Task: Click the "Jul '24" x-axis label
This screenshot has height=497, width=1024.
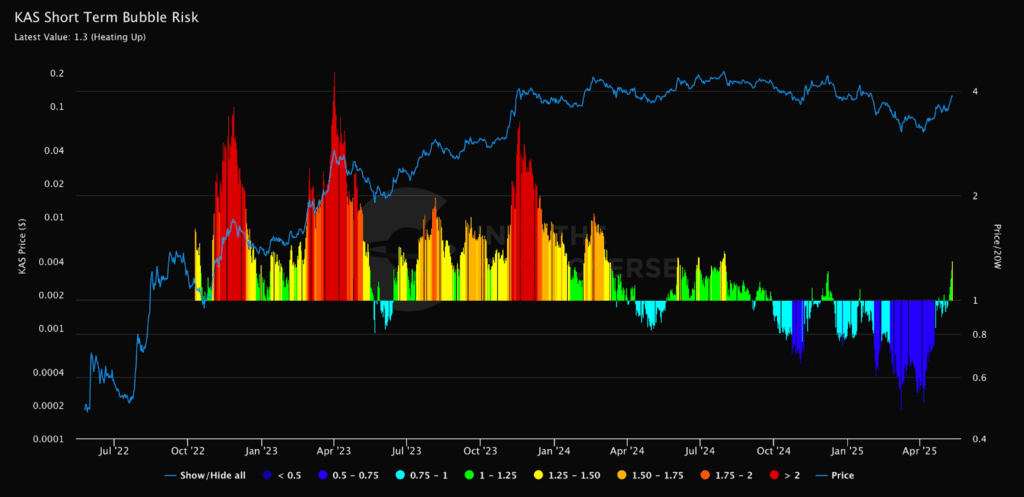Action: [x=699, y=450]
